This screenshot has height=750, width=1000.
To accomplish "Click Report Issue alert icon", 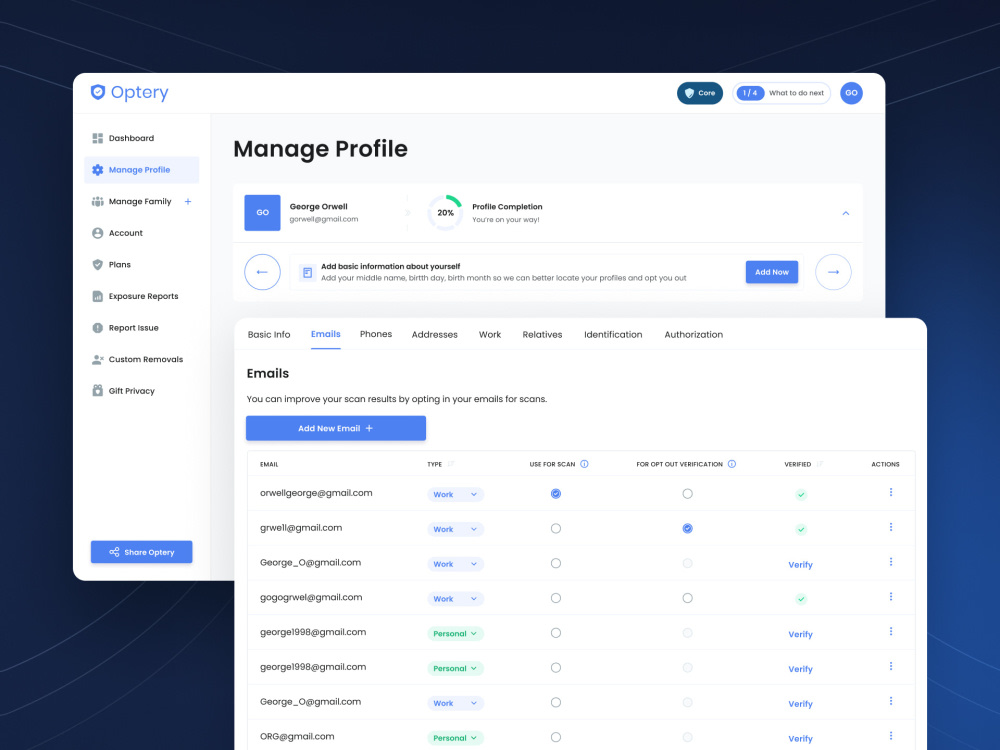I will coord(98,328).
